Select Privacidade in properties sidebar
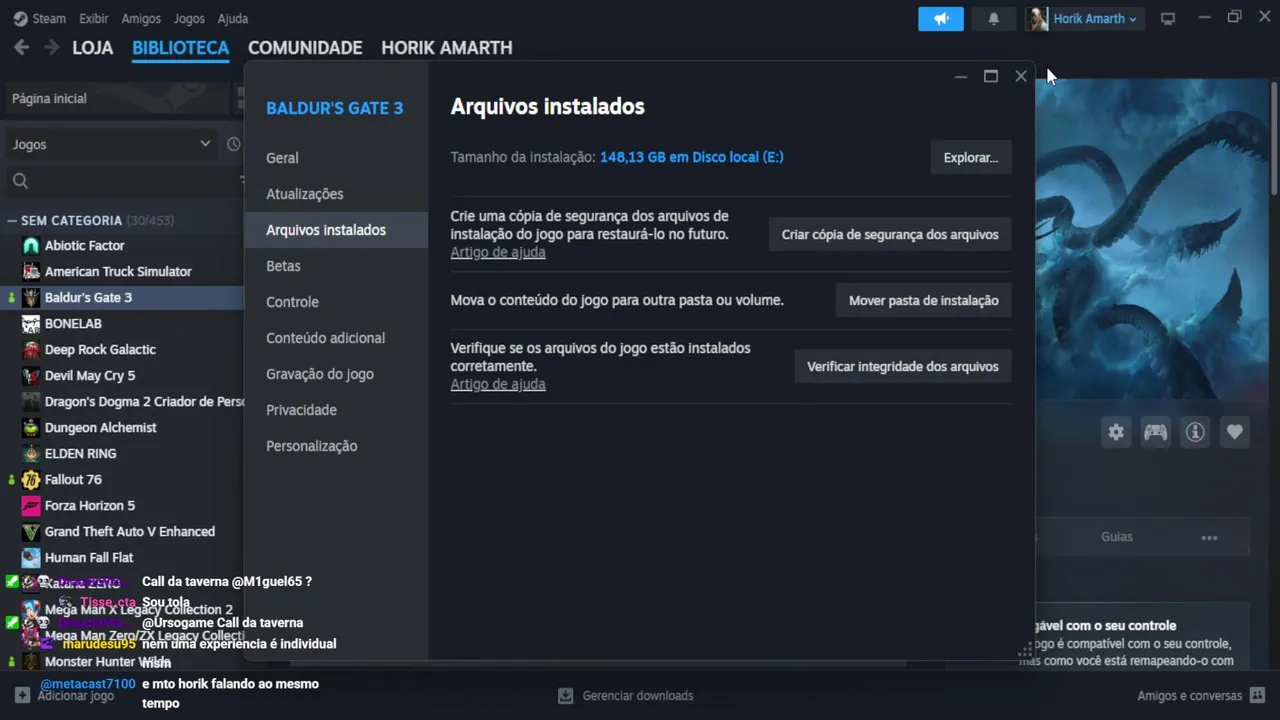The image size is (1280, 720). coord(336,410)
